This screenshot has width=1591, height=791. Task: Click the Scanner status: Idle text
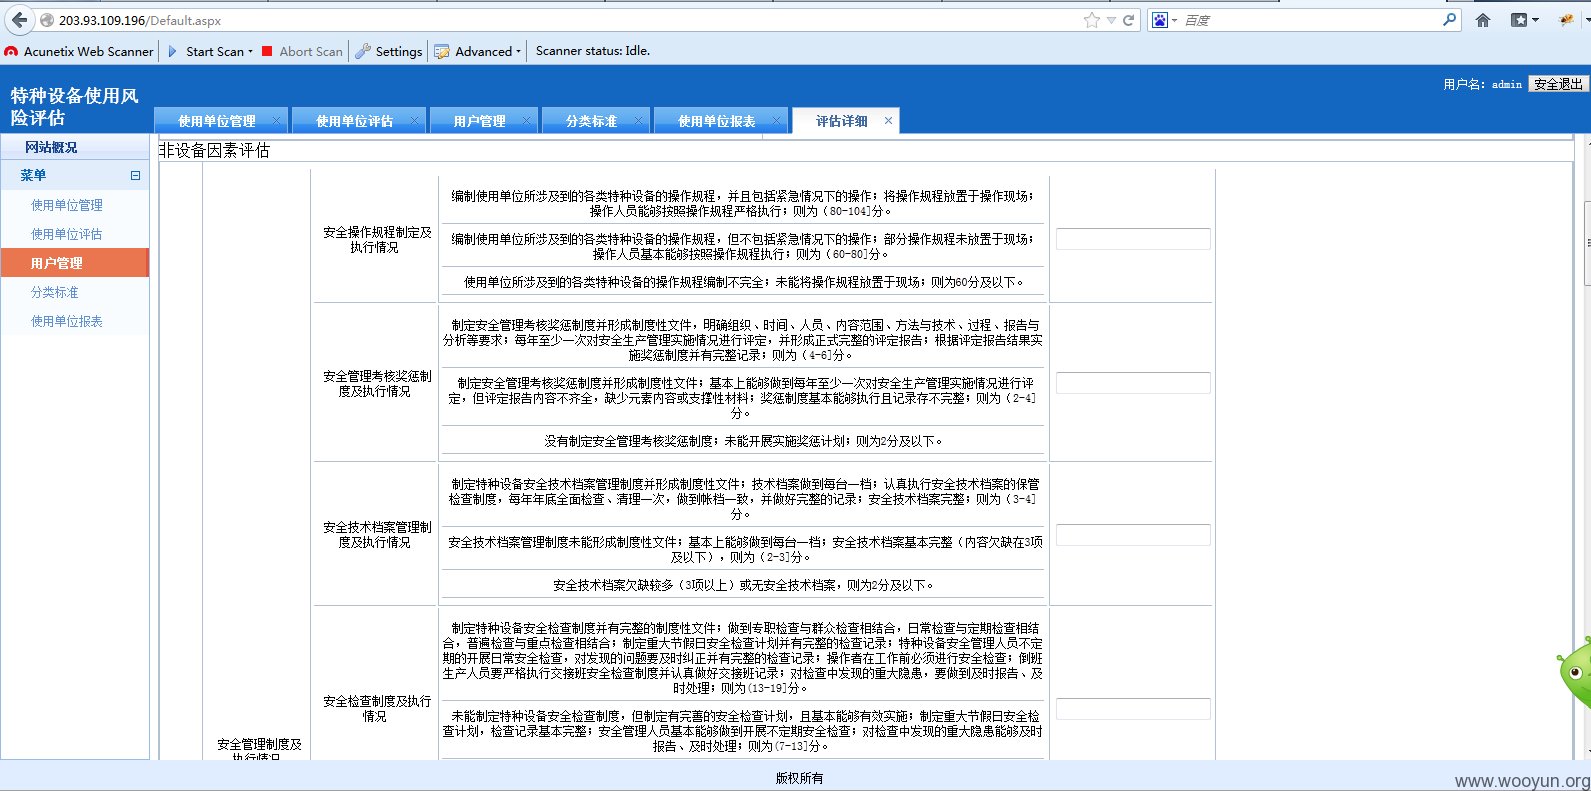coord(593,51)
